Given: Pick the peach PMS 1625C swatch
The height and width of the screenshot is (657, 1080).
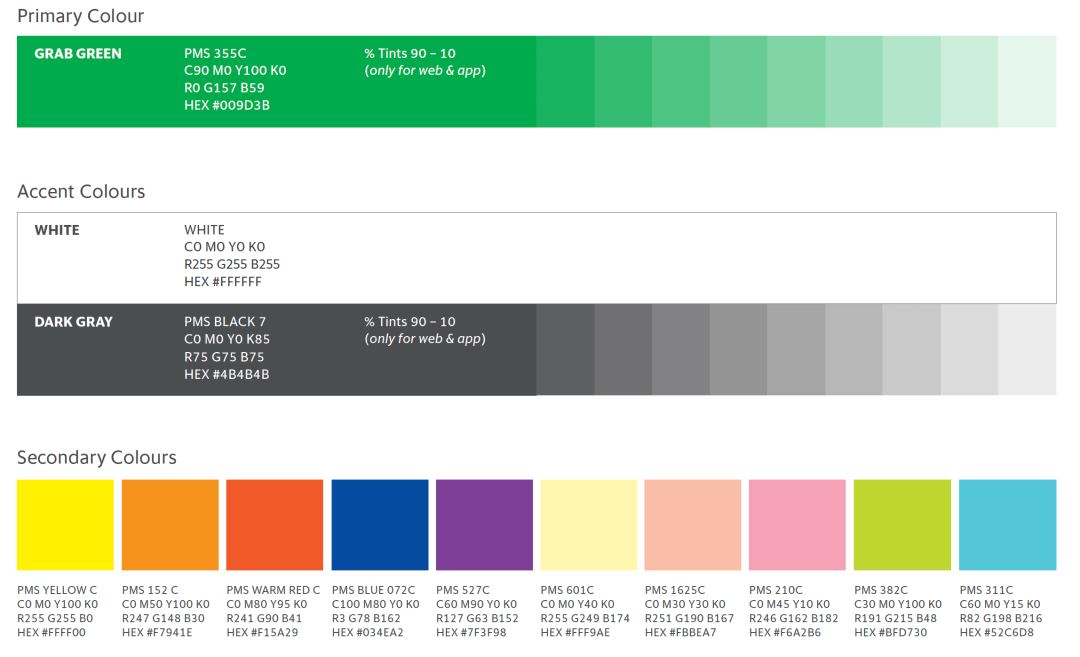Looking at the screenshot, I should (x=693, y=525).
